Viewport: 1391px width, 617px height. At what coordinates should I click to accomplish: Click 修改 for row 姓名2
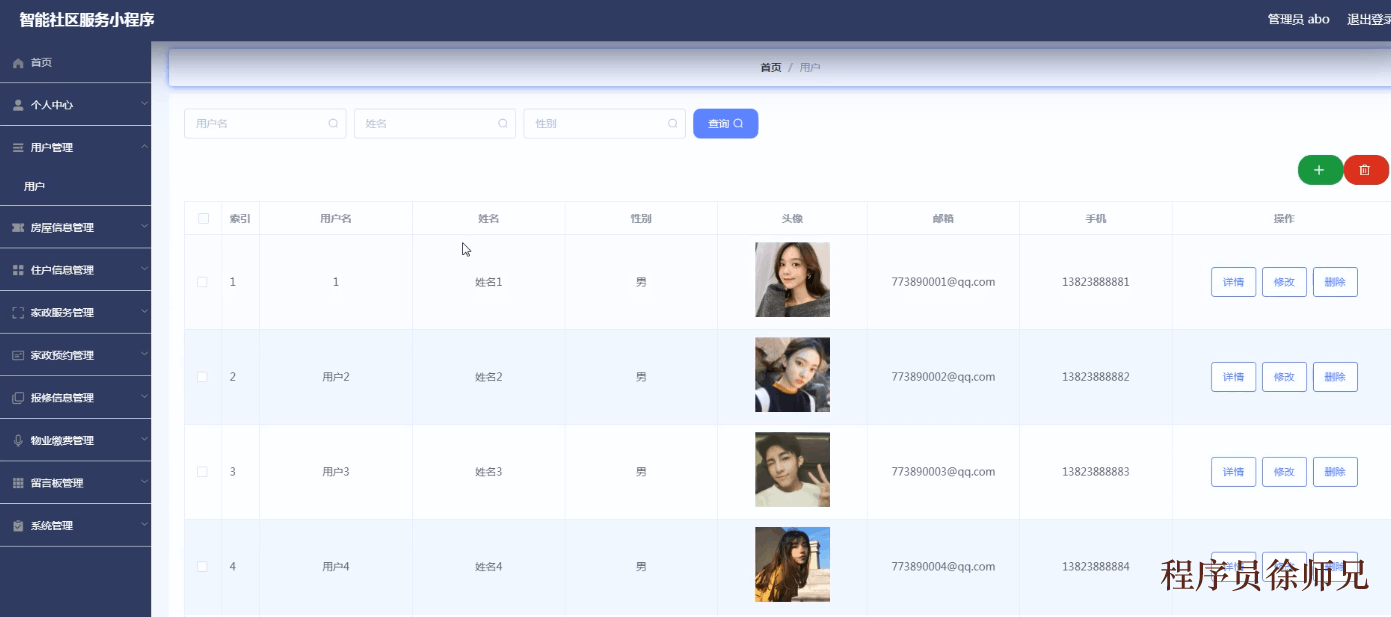point(1284,377)
